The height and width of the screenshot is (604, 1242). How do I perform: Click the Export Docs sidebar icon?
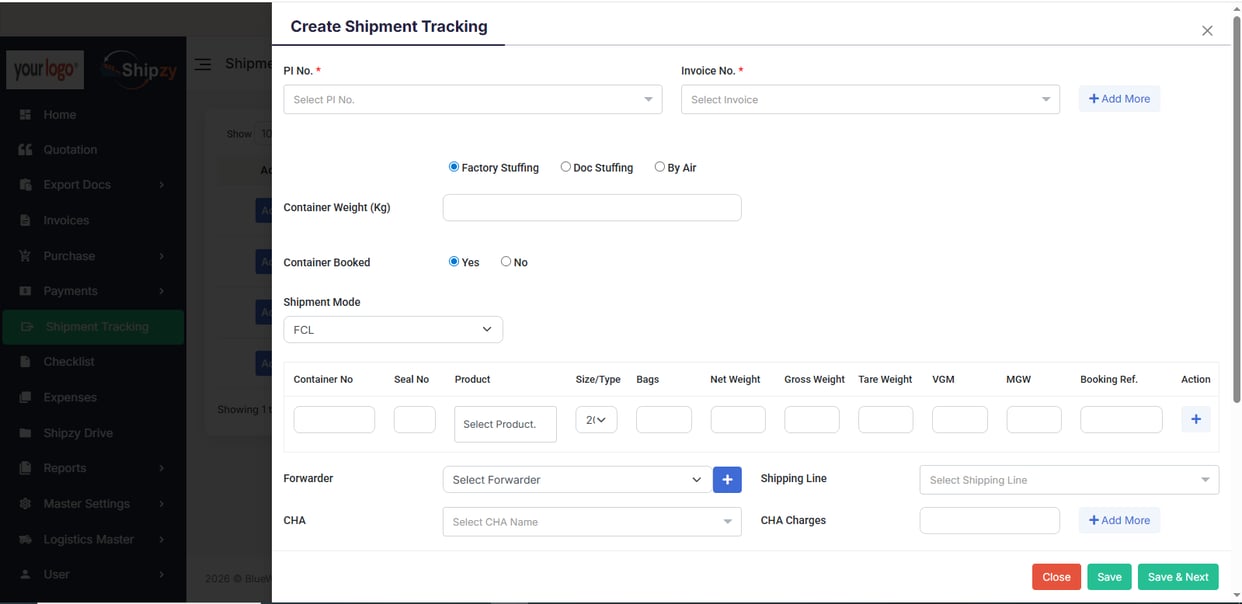pyautogui.click(x=25, y=185)
